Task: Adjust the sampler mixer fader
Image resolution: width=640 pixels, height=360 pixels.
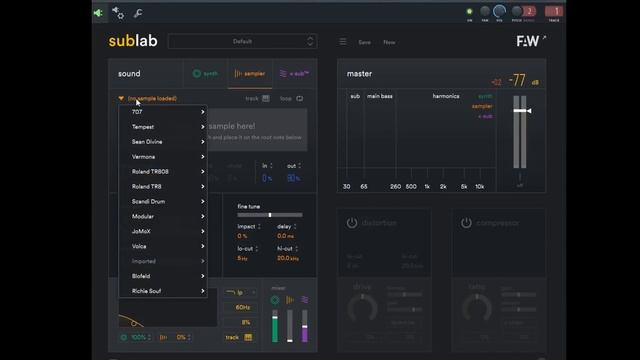Action: pyautogui.click(x=290, y=340)
